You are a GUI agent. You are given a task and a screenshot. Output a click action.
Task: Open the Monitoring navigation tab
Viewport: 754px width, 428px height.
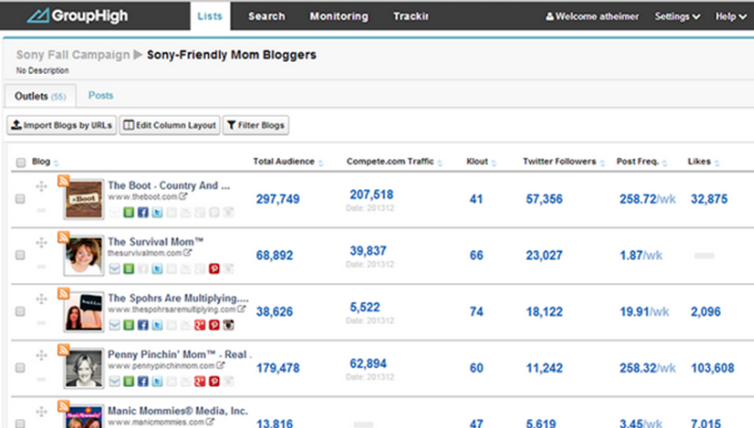click(x=339, y=16)
